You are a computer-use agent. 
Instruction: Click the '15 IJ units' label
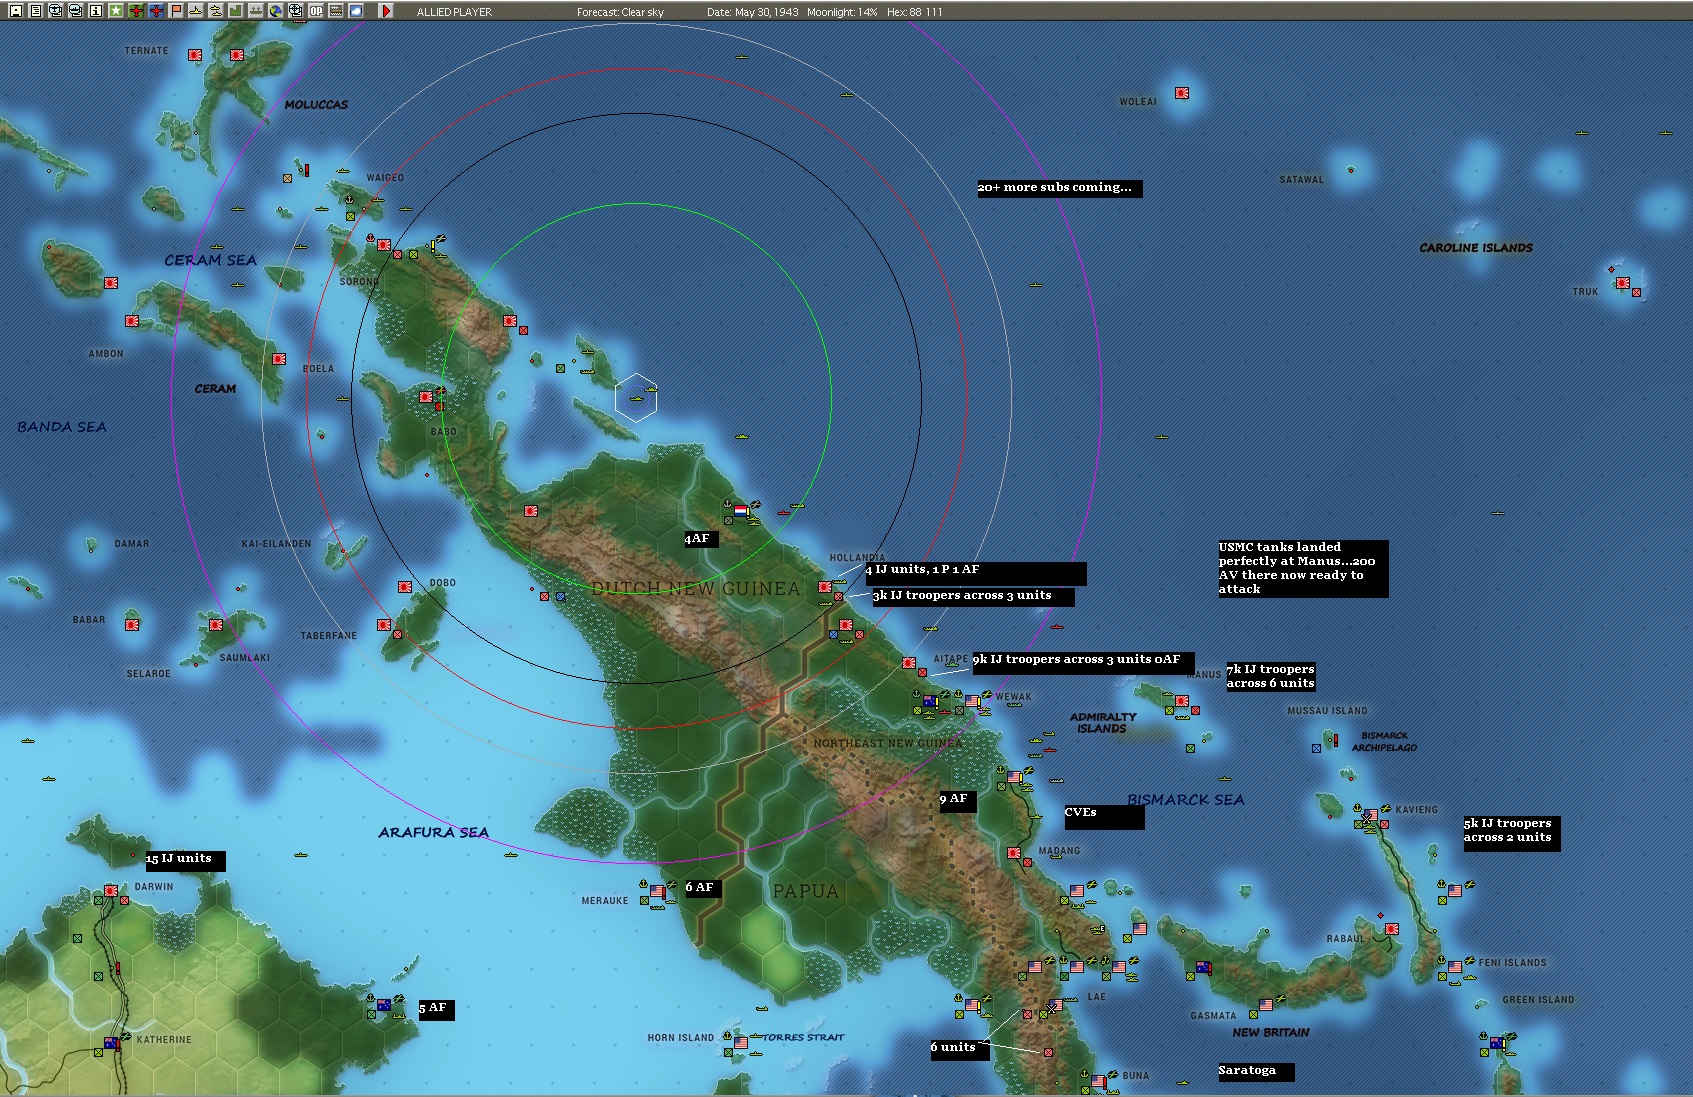(x=185, y=860)
